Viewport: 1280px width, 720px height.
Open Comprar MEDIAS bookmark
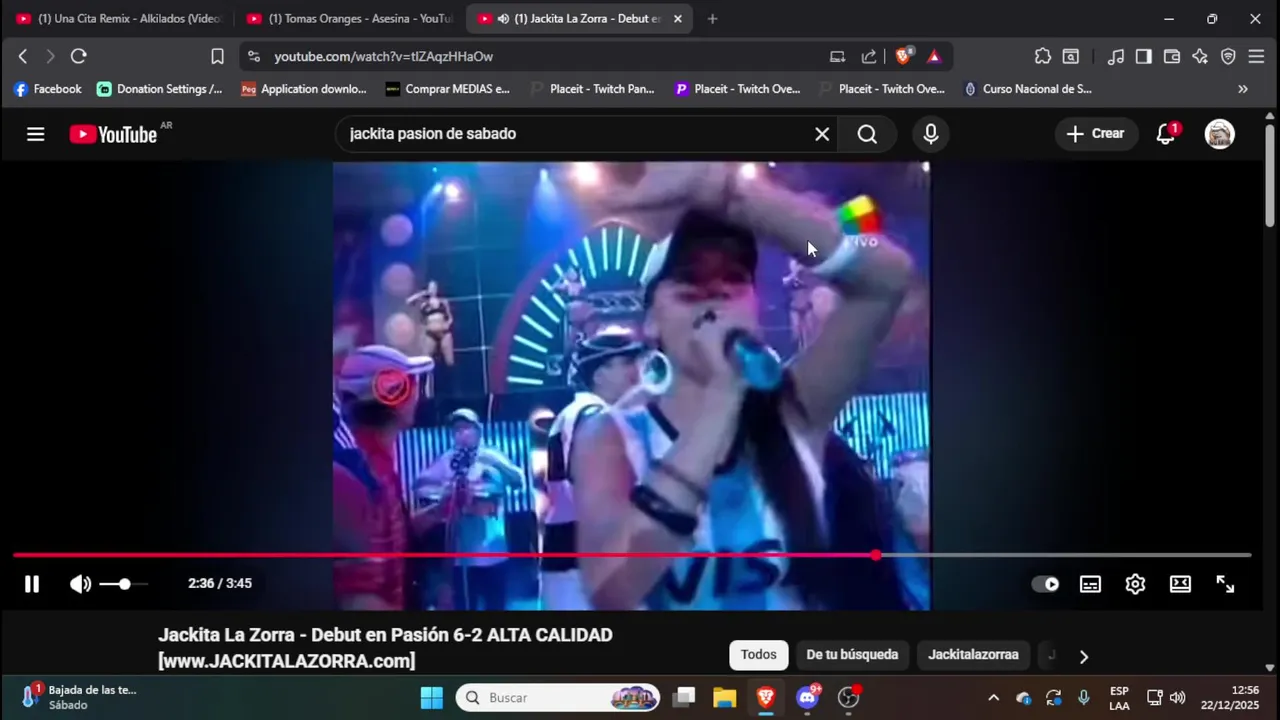click(448, 89)
